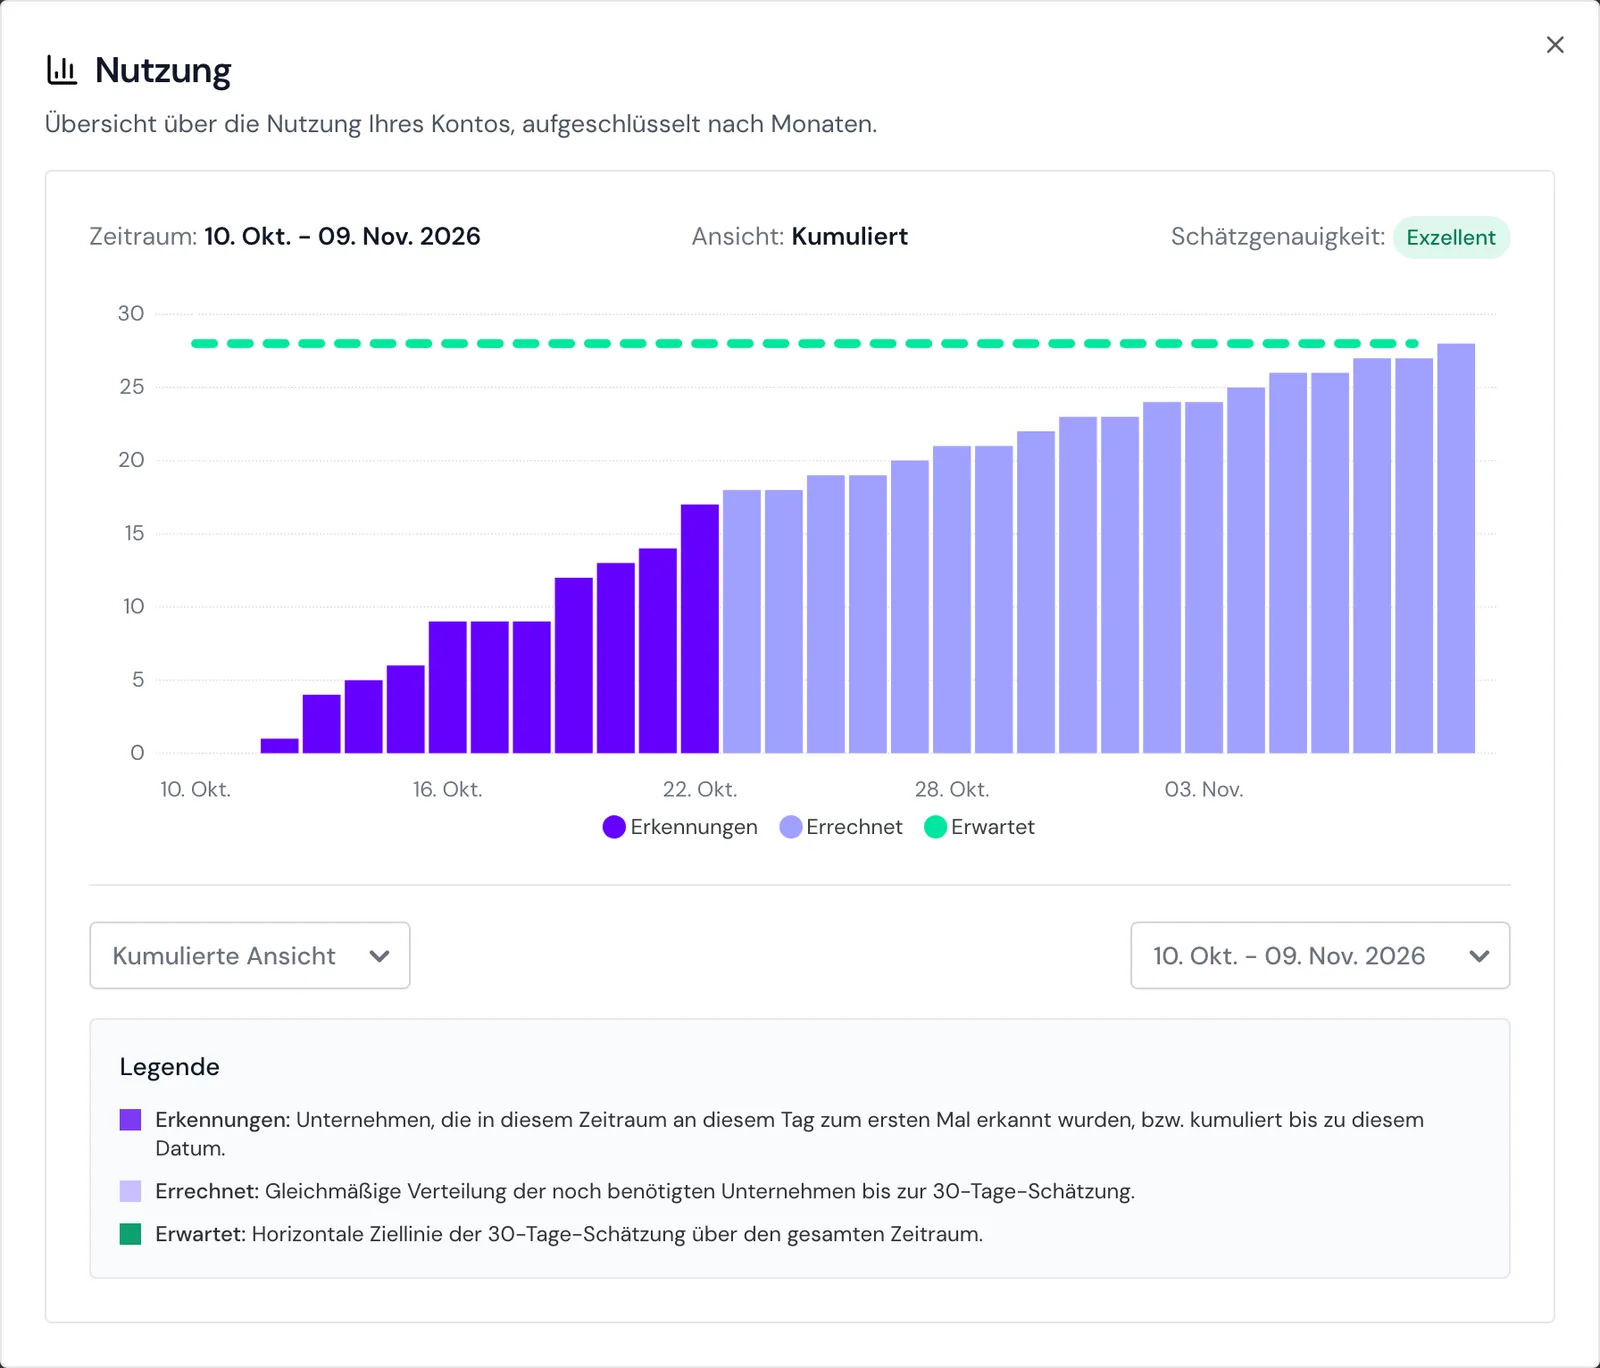The width and height of the screenshot is (1600, 1368).
Task: Open the Kumulierte Ansicht dropdown
Action: (250, 955)
